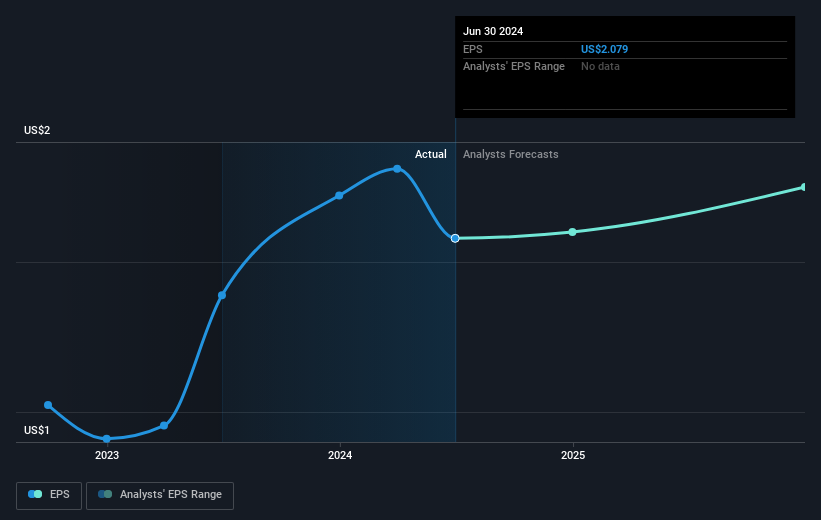This screenshot has width=821, height=520.
Task: Click the 2023 x-axis label
Action: pyautogui.click(x=107, y=456)
